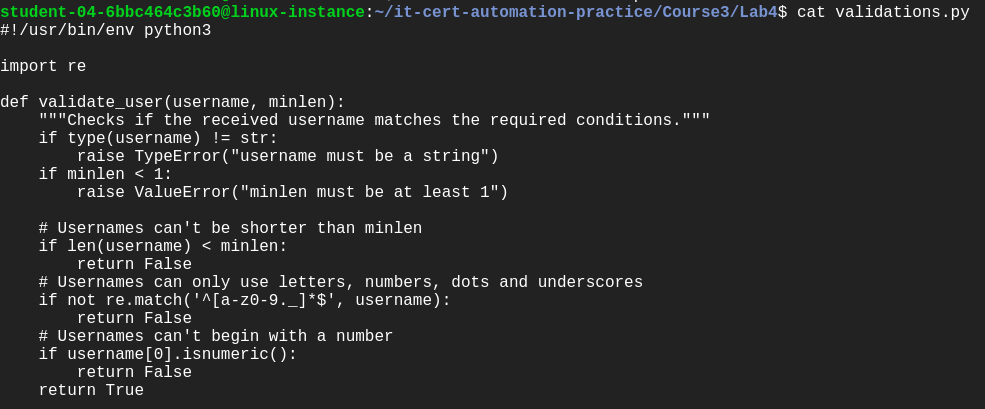Click the comment about shorter than minlen

click(x=231, y=228)
